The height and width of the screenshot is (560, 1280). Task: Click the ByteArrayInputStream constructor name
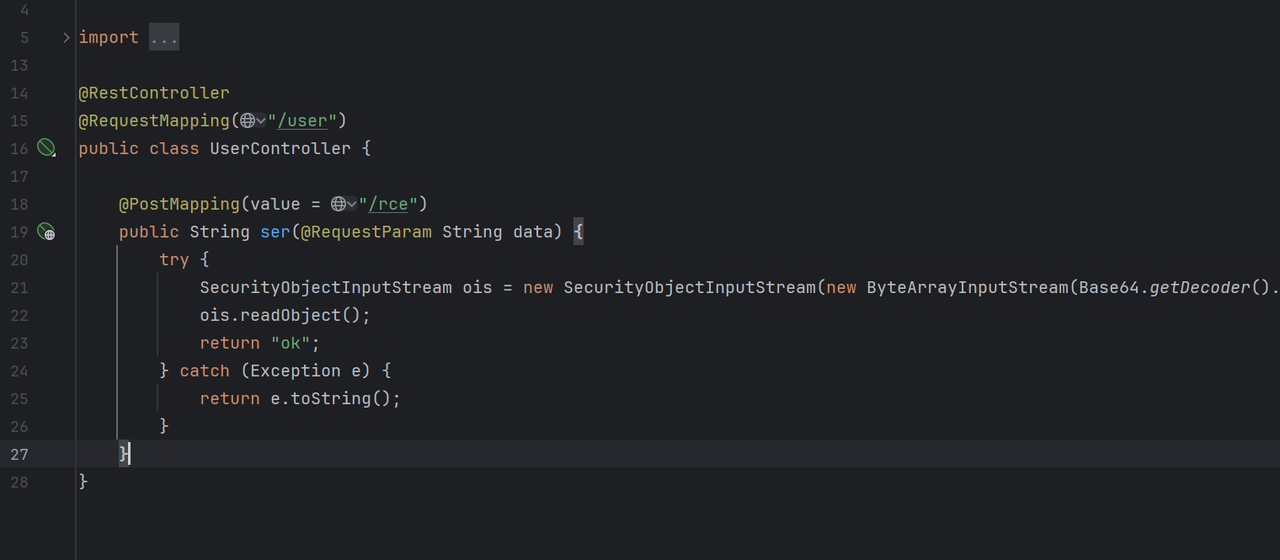[966, 288]
